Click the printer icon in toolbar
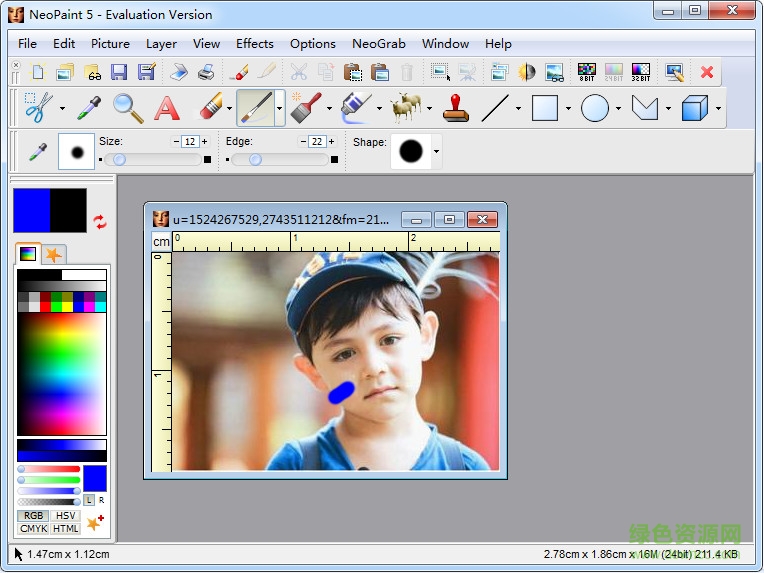The image size is (764, 573). pyautogui.click(x=205, y=72)
